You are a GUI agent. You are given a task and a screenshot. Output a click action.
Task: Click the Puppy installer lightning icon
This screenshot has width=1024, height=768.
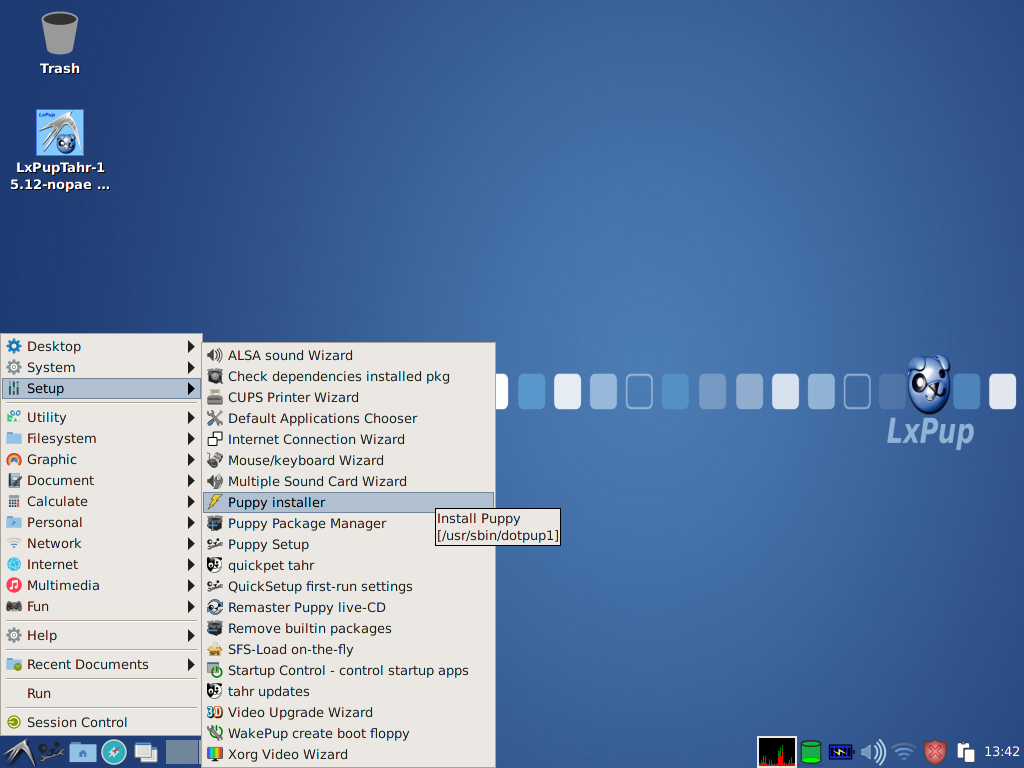[x=215, y=502]
